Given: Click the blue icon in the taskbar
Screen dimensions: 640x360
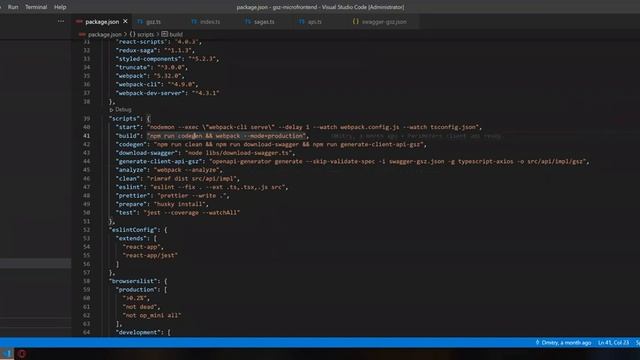Looking at the screenshot, I should (7, 353).
